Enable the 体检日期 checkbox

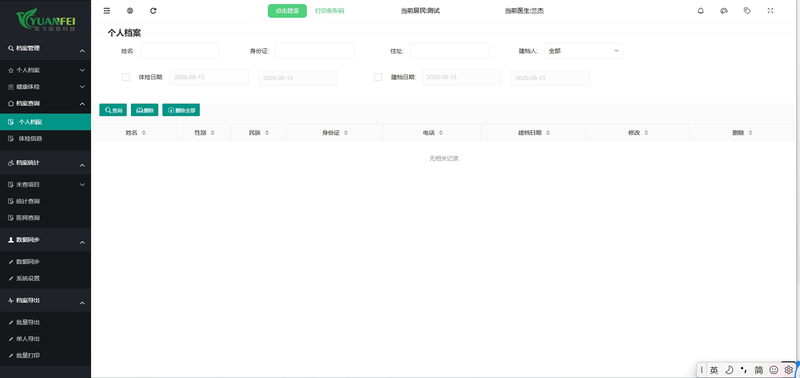tap(126, 77)
